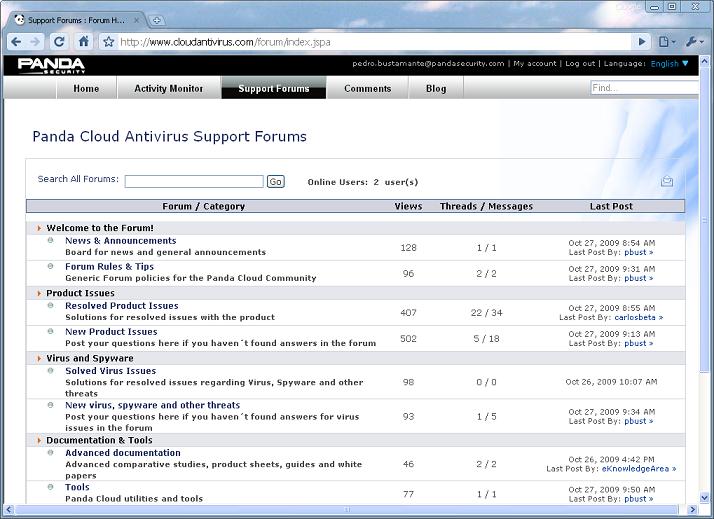This screenshot has width=714, height=519.
Task: Click the bullet icon beside Forum Rules & Tips
Action: [x=51, y=266]
